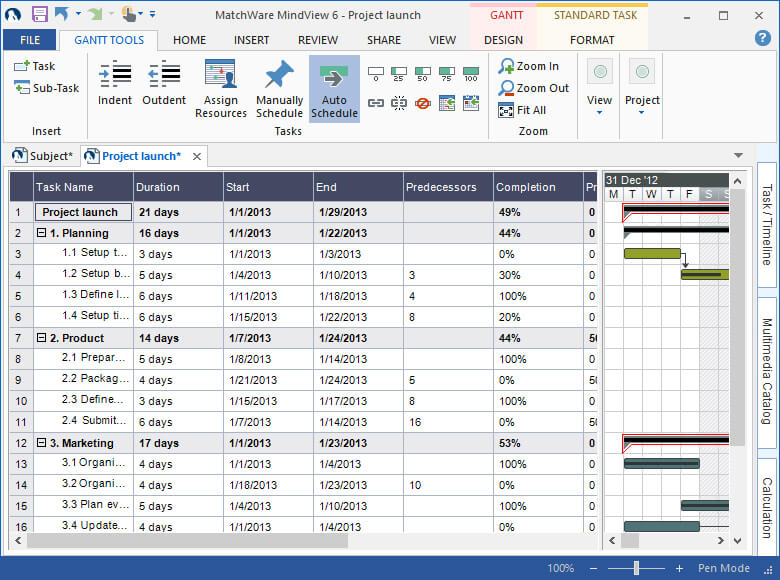Collapse the 2. Product task group

tap(42, 338)
